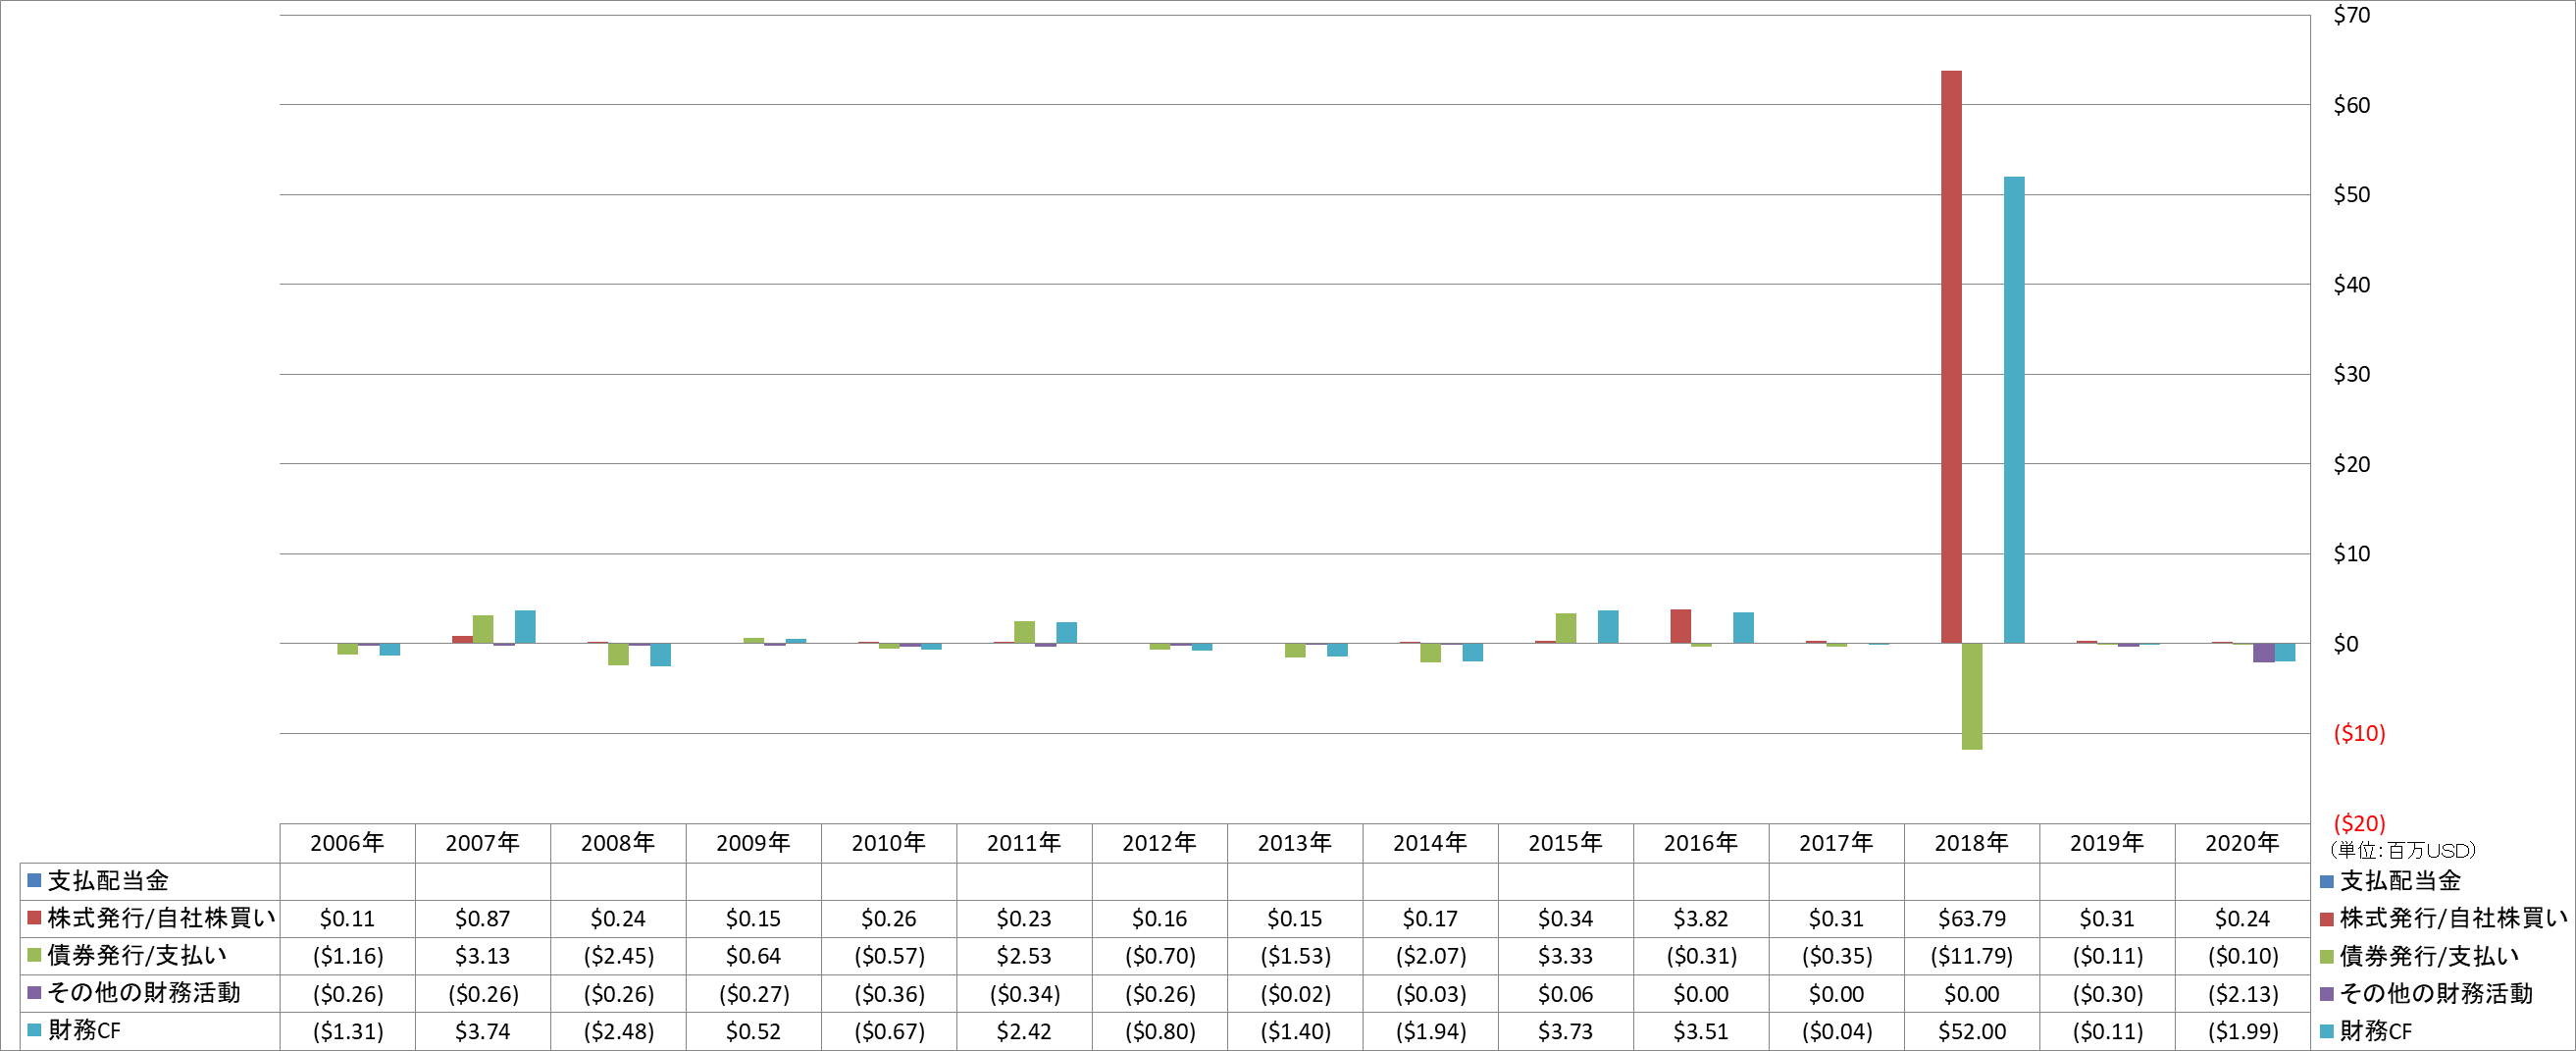Viewport: 2576px width, 1051px height.
Task: Click the $60 axis label
Action: [2351, 105]
